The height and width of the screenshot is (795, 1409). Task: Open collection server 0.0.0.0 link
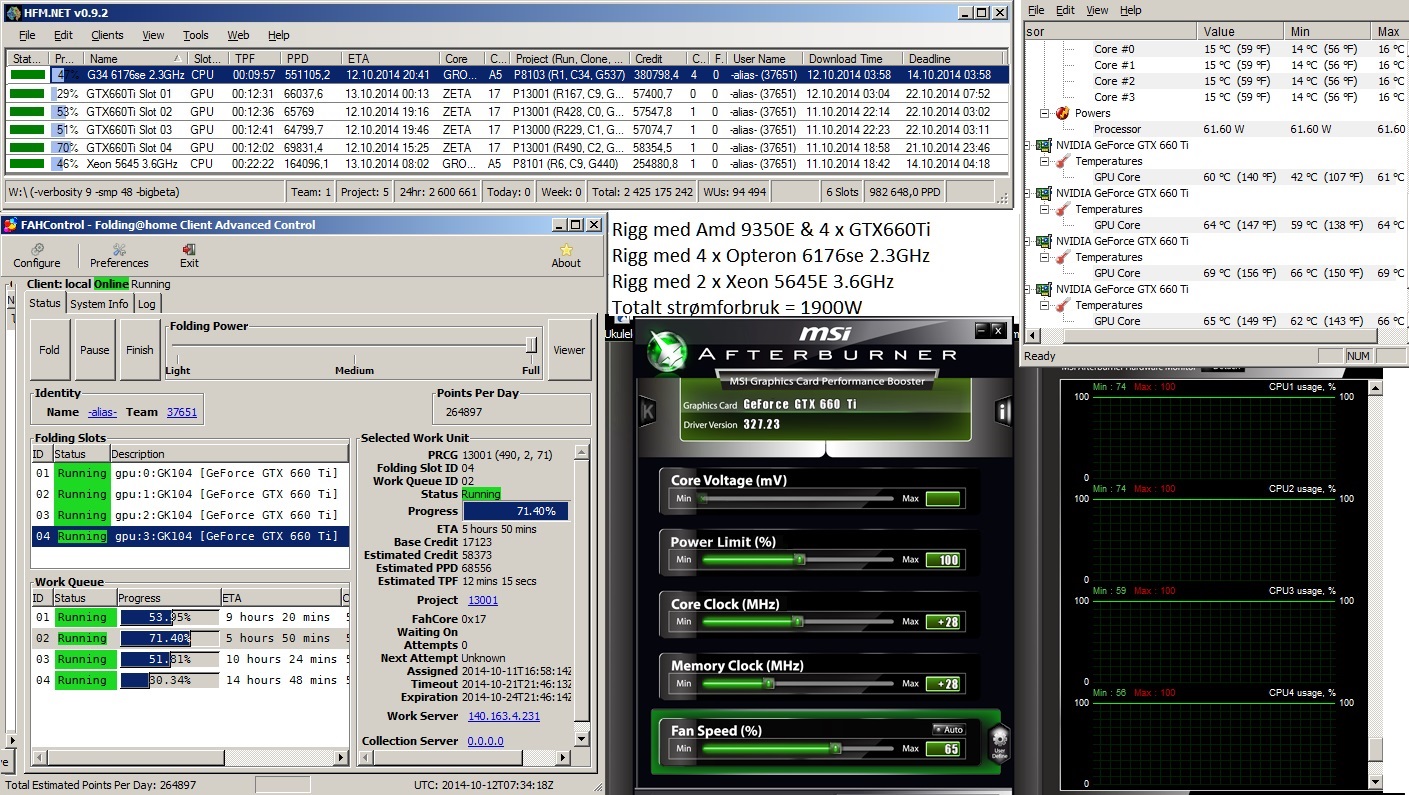coord(486,741)
